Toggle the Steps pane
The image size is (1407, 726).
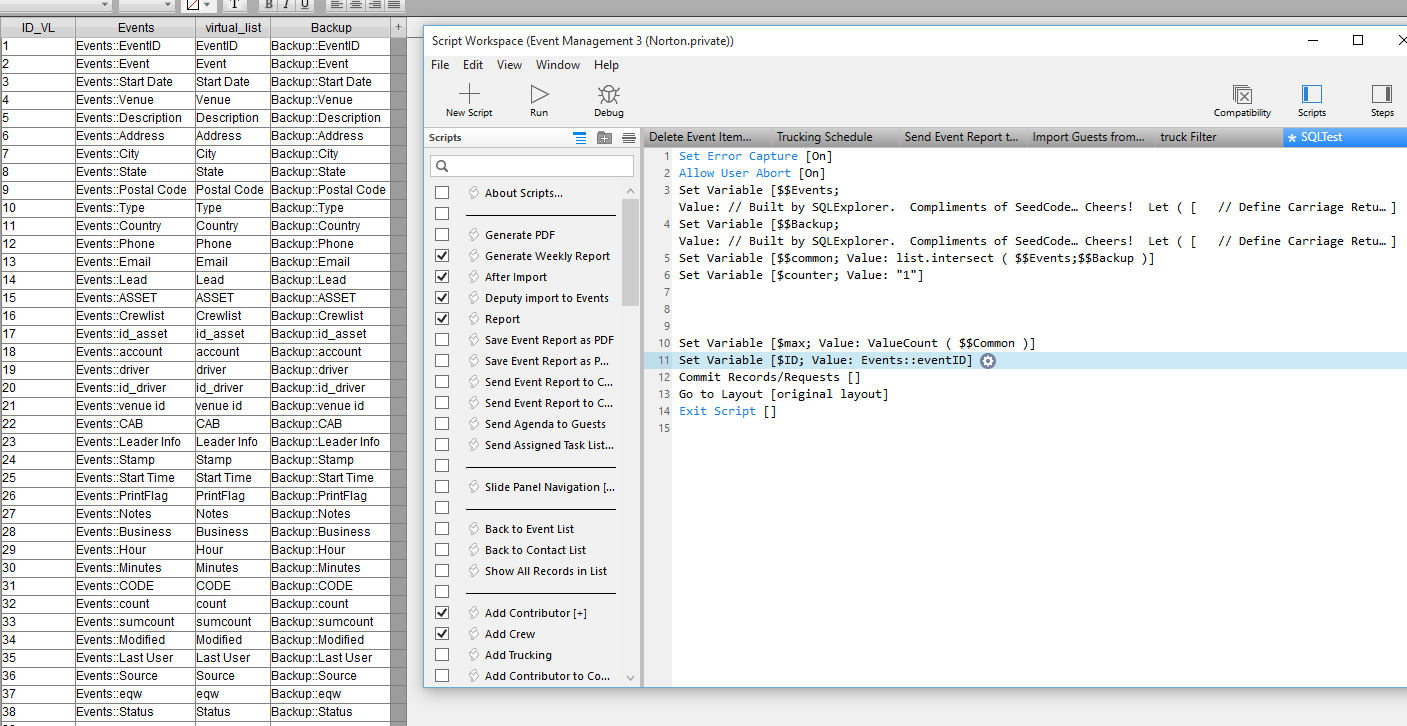pos(1382,94)
